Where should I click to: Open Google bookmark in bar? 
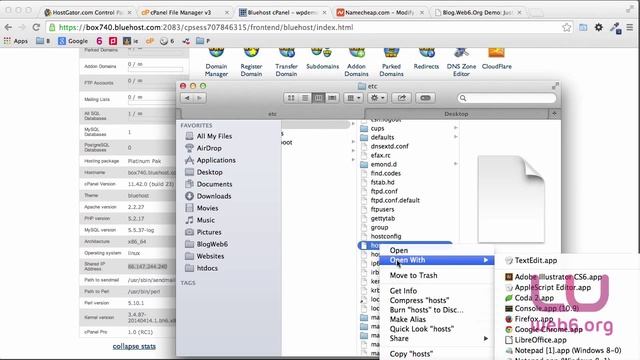[73, 41]
